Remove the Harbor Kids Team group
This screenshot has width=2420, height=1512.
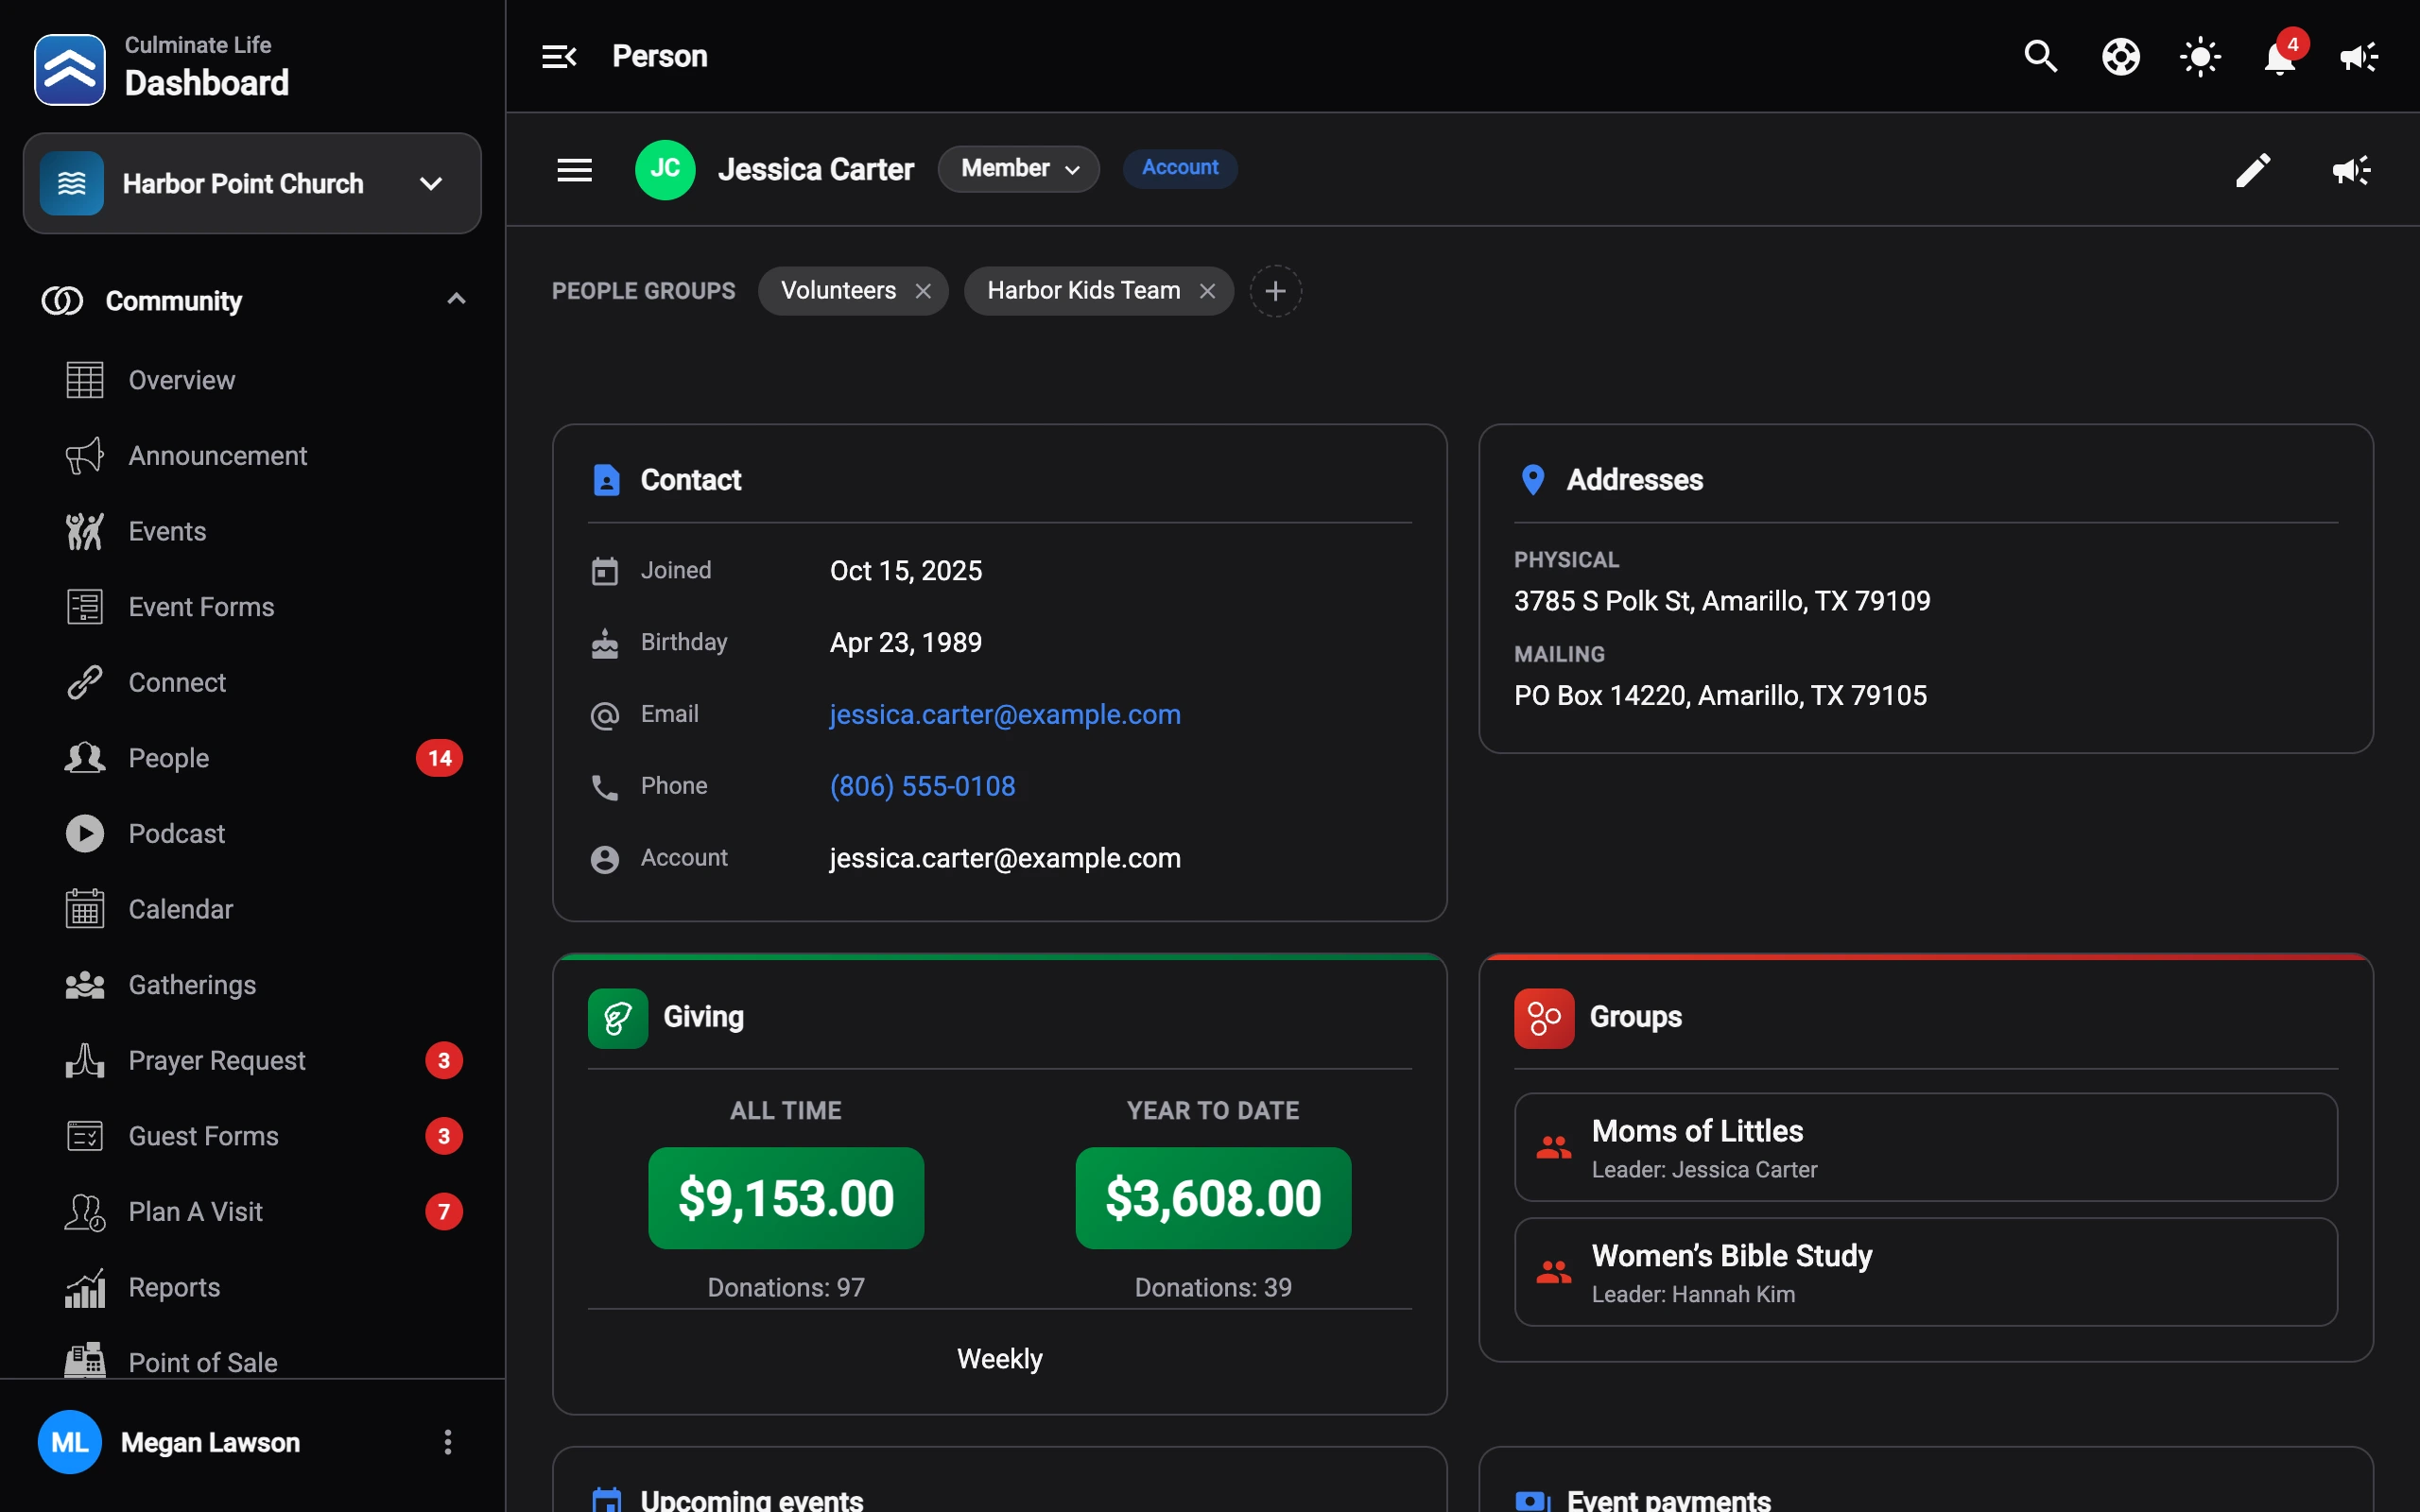[x=1207, y=291]
